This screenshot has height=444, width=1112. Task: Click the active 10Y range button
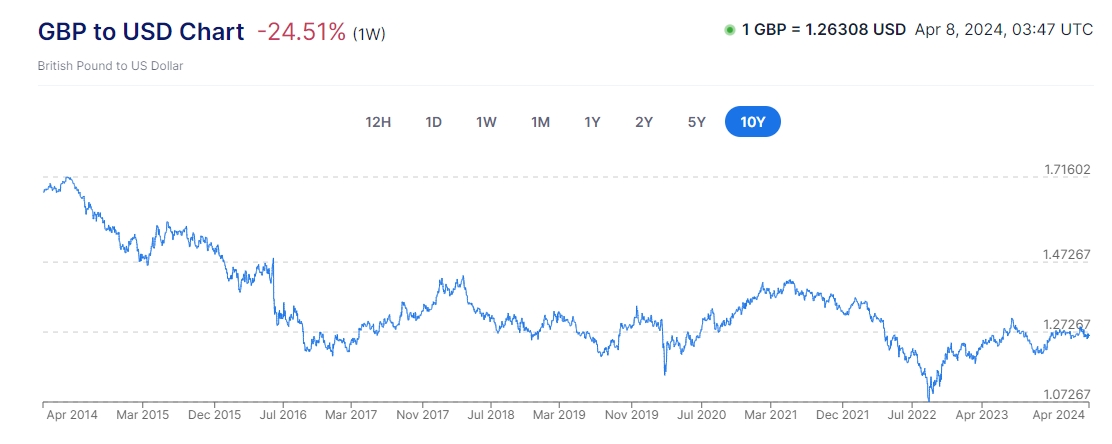point(753,122)
